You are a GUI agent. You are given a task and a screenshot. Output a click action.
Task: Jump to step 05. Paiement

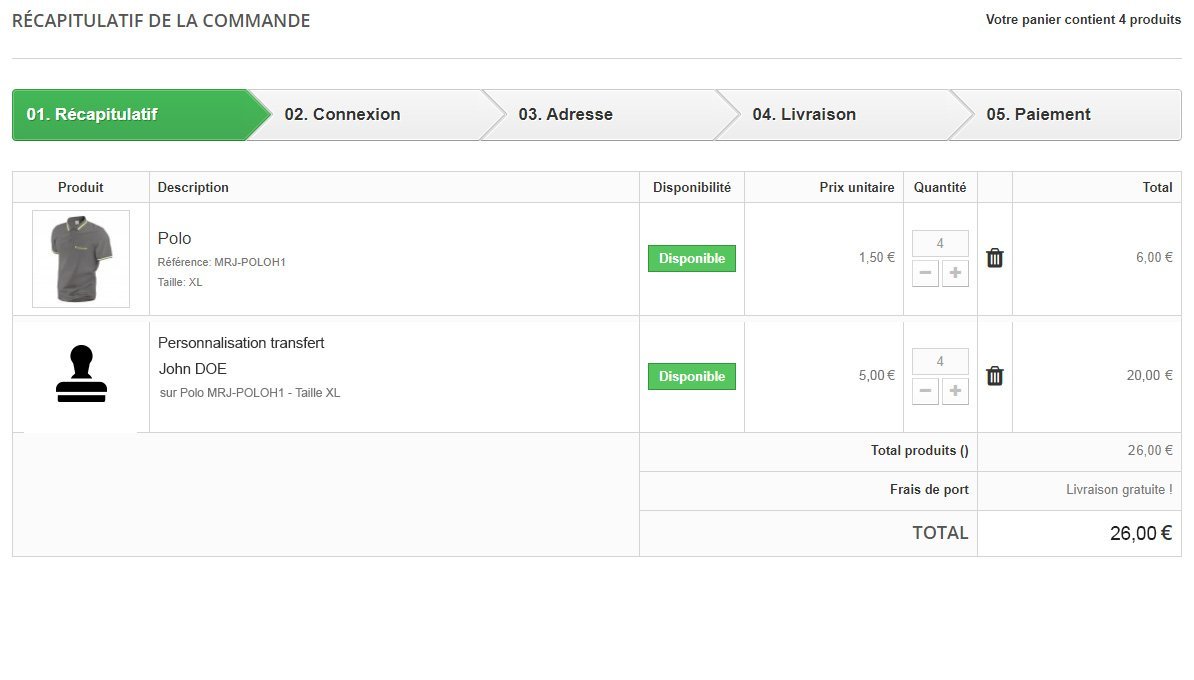click(1039, 114)
